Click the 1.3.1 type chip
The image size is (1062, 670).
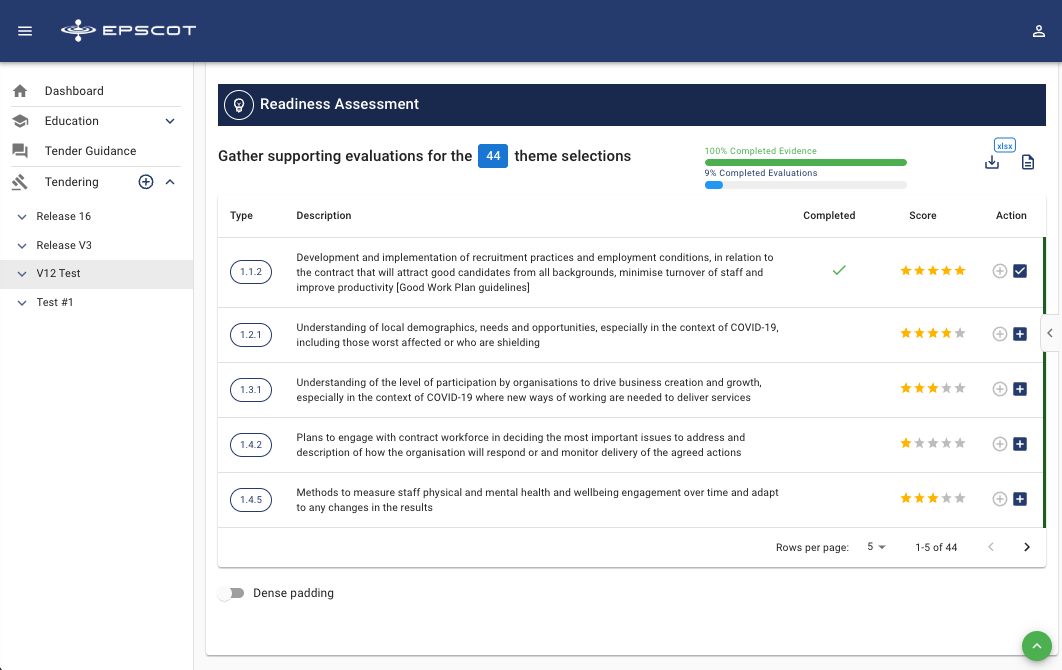point(251,390)
